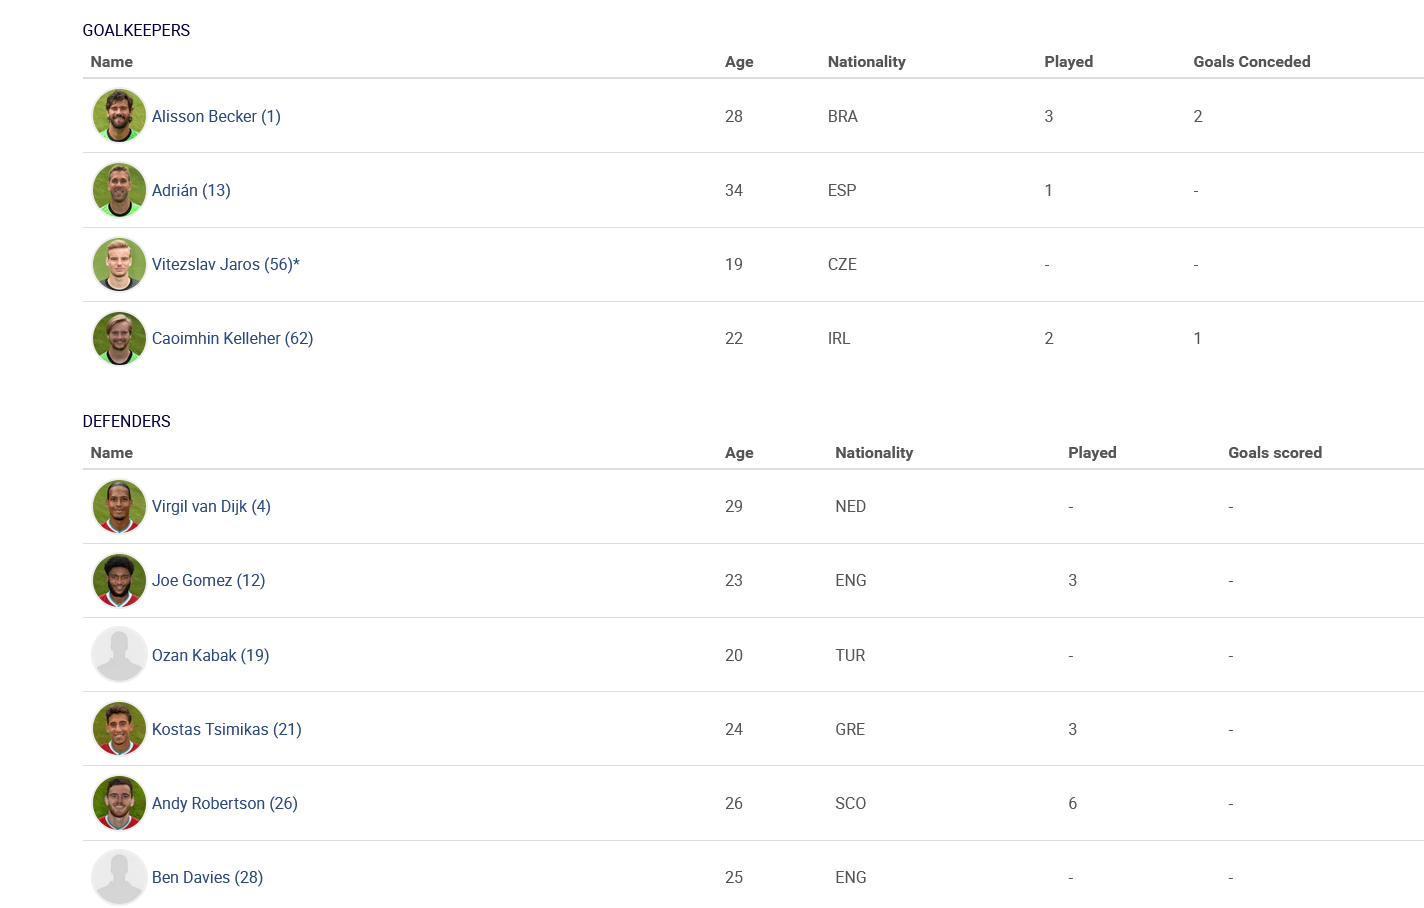This screenshot has height=908, width=1424.
Task: Select Caoimhin Kelleher's player photo
Action: point(119,338)
